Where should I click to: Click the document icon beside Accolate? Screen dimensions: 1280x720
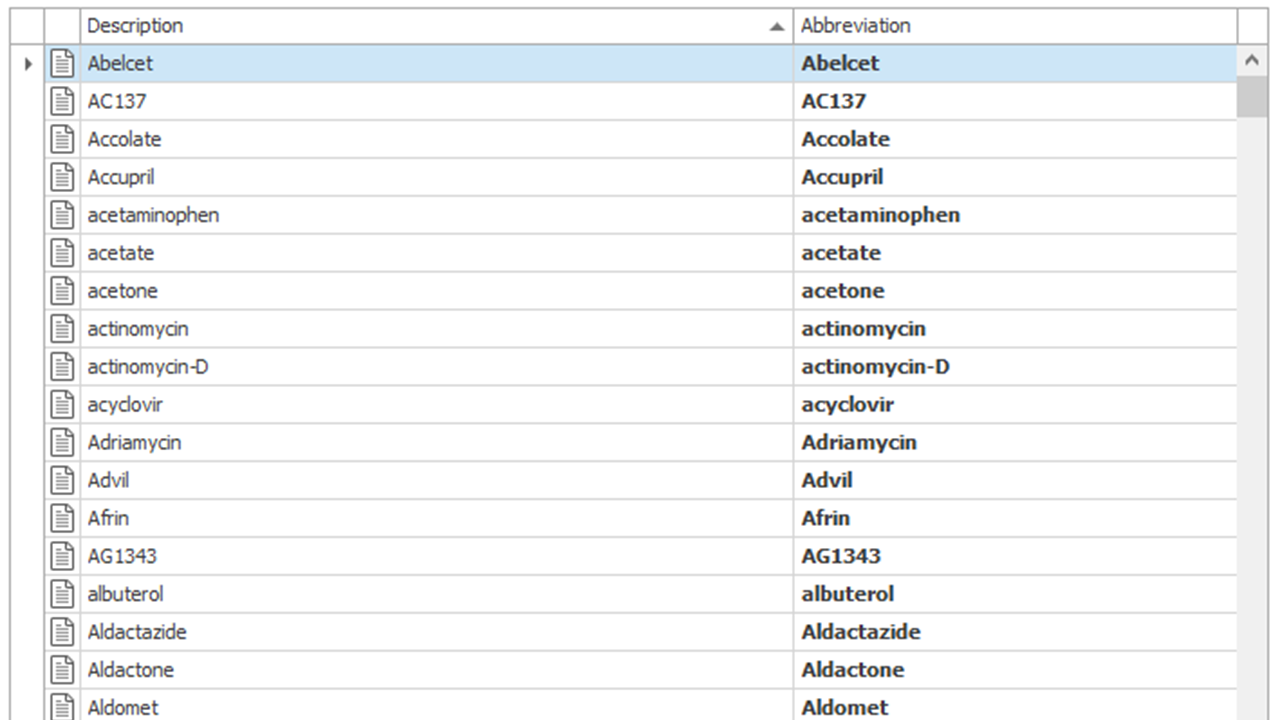63,139
